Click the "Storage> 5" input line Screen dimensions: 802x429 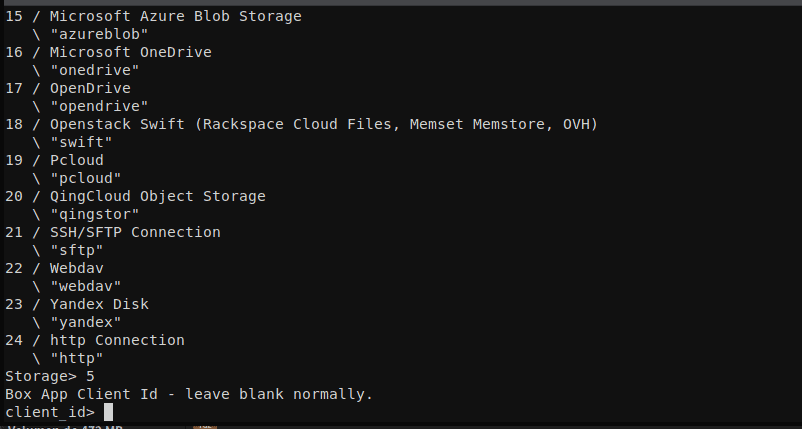click(50, 376)
